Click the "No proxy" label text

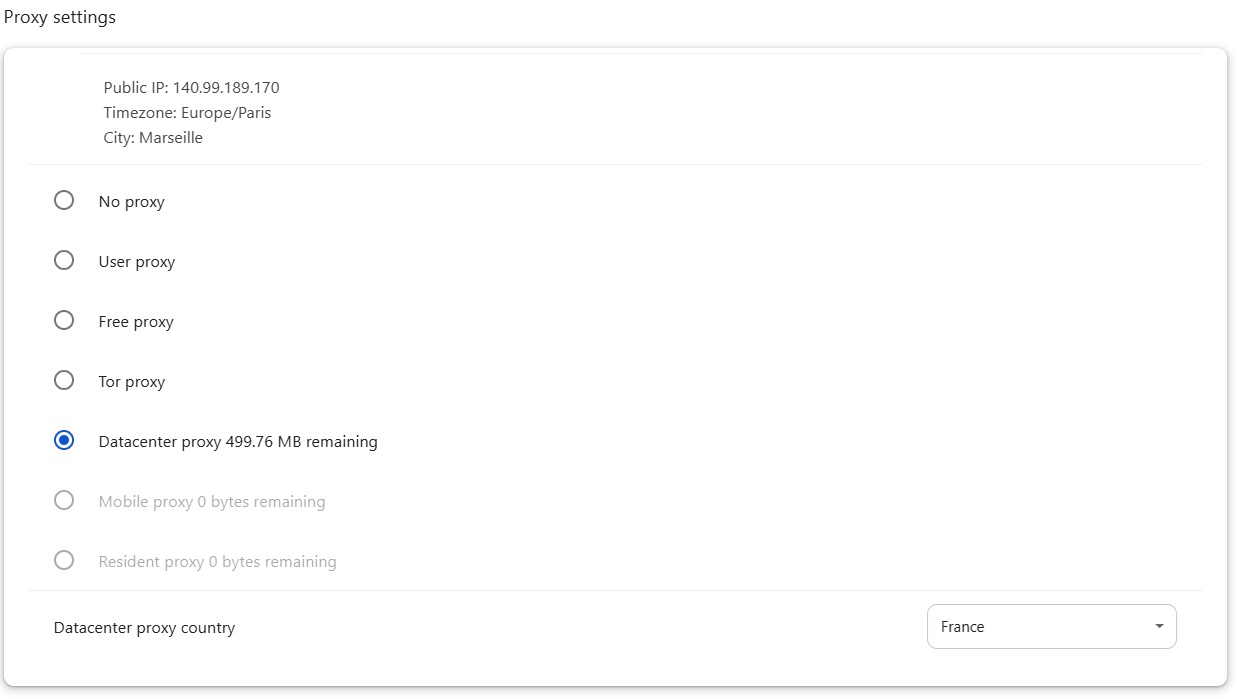(x=131, y=202)
